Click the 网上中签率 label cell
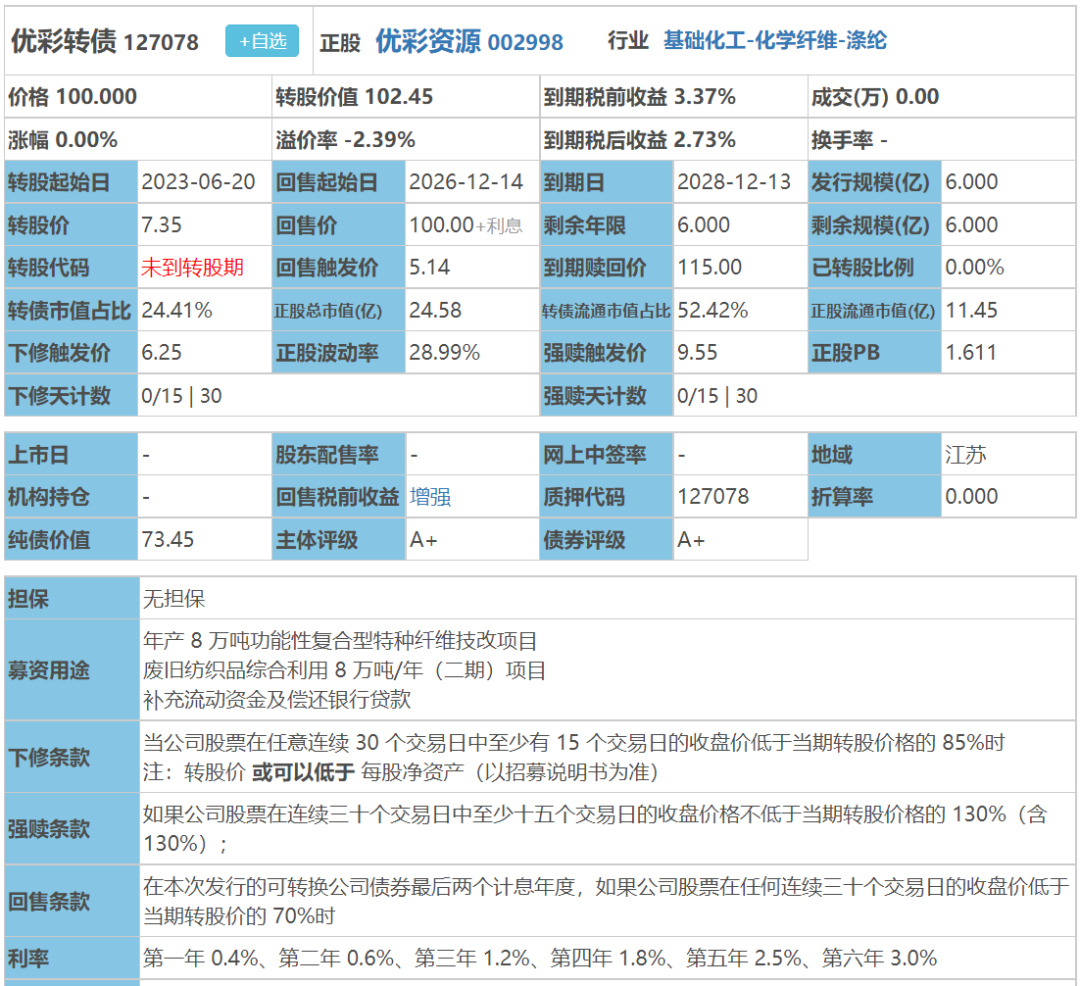Image resolution: width=1080 pixels, height=986 pixels. pos(606,454)
